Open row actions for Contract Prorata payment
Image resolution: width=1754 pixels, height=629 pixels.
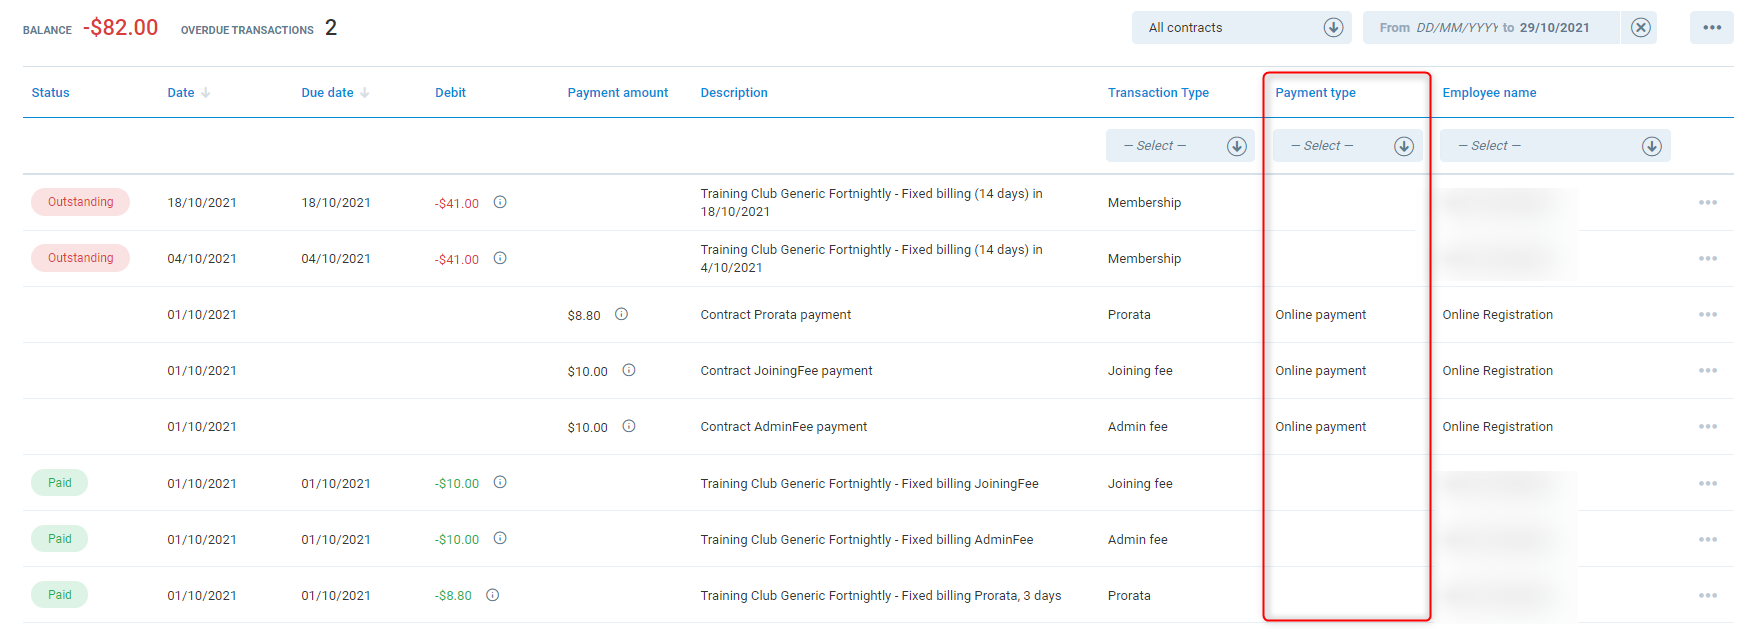tap(1707, 315)
